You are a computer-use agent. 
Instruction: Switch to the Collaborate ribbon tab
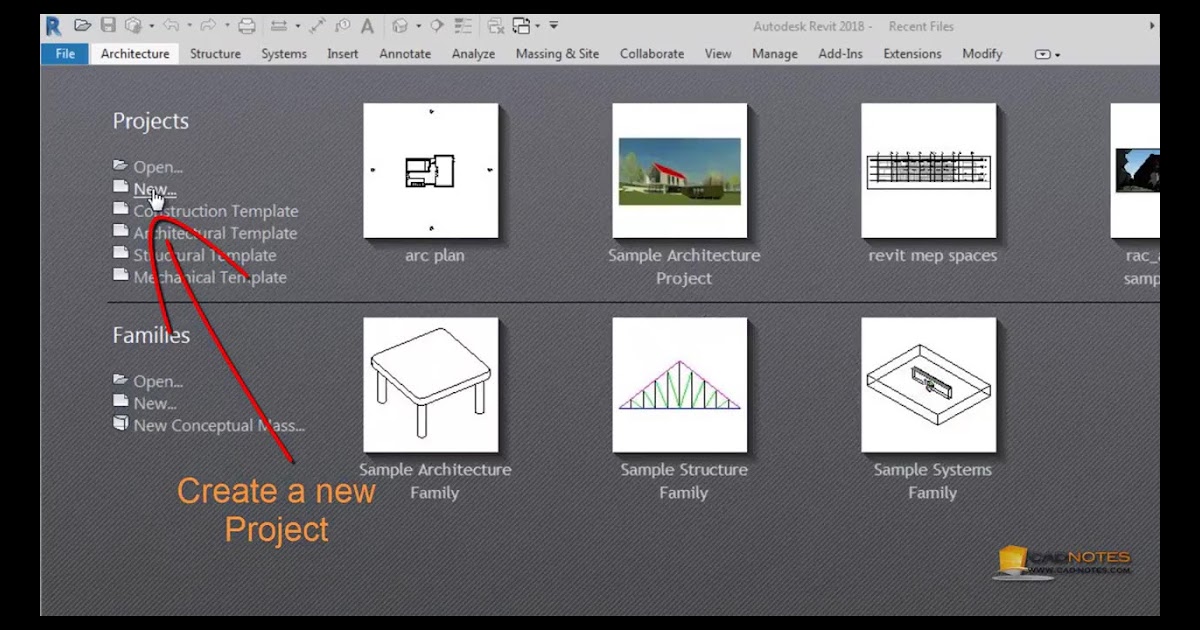[652, 54]
